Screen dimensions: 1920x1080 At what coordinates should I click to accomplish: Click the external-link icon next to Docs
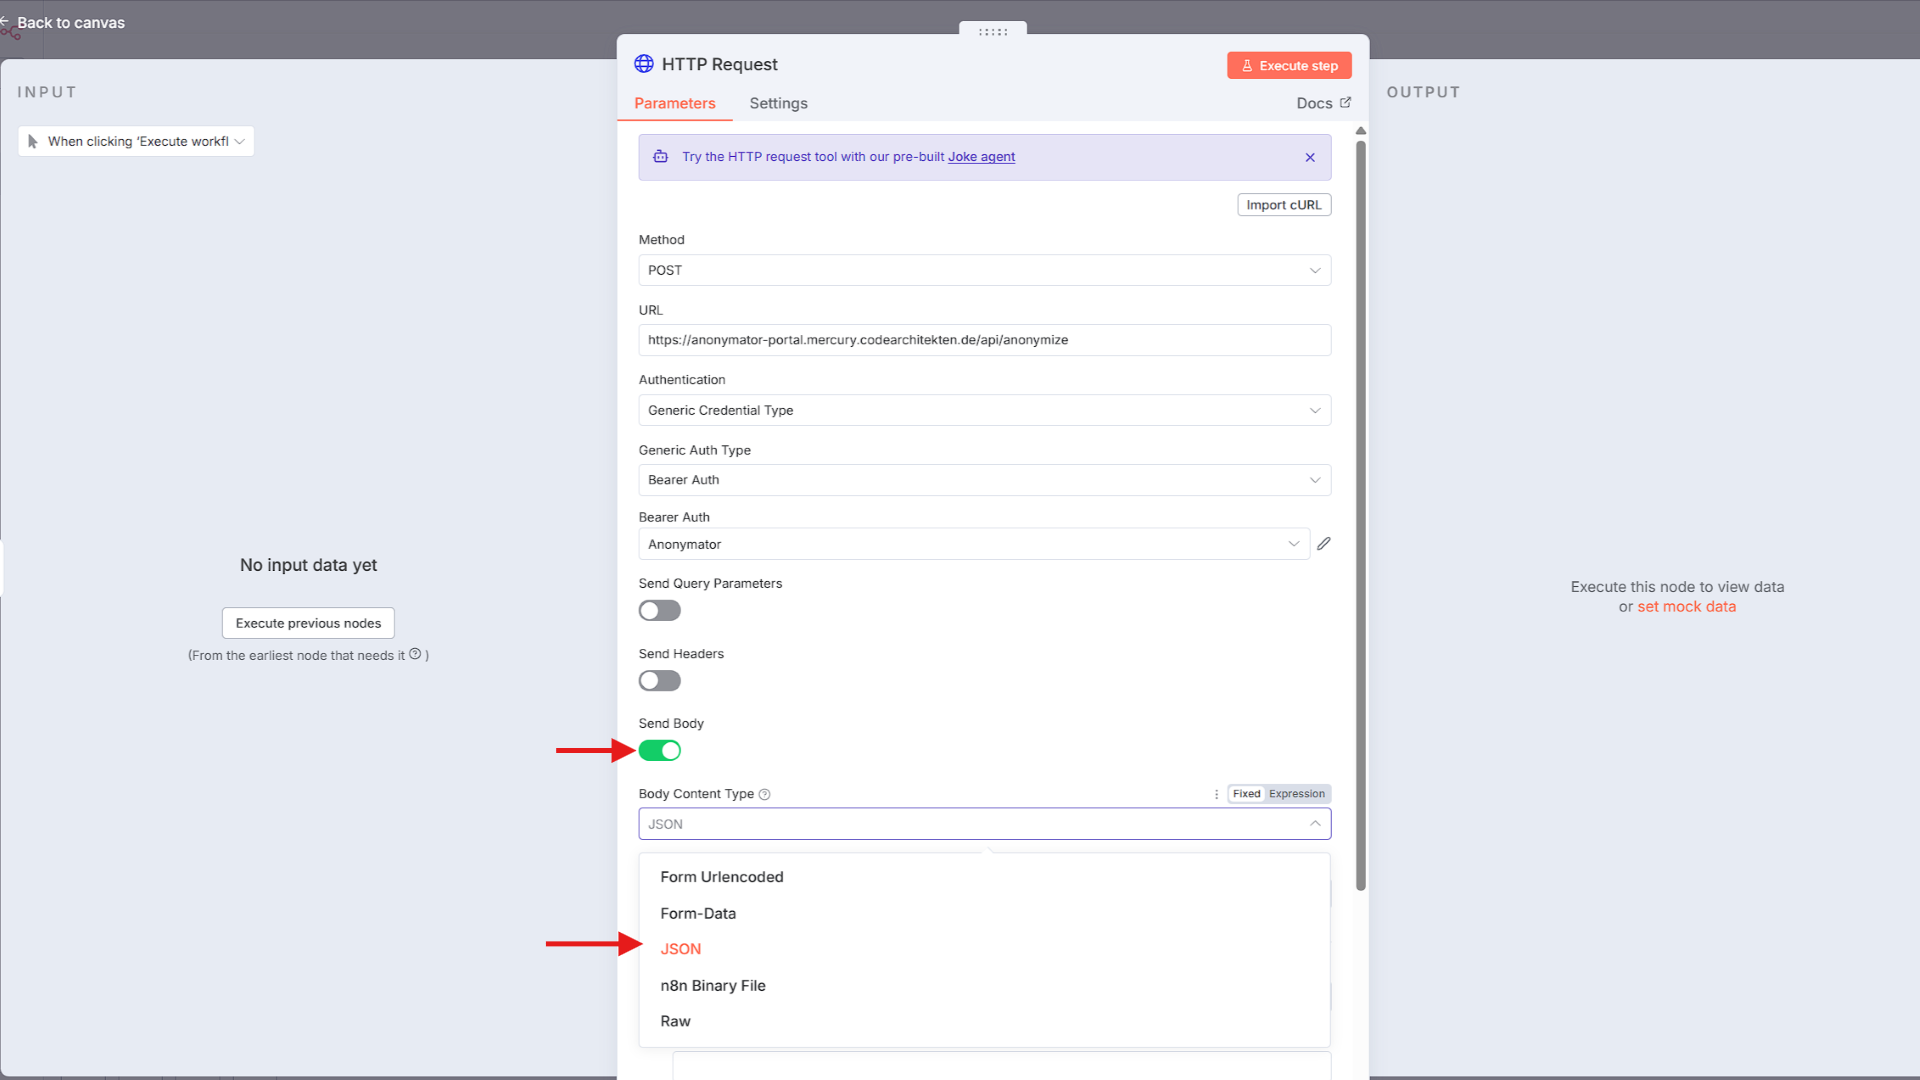click(1346, 102)
